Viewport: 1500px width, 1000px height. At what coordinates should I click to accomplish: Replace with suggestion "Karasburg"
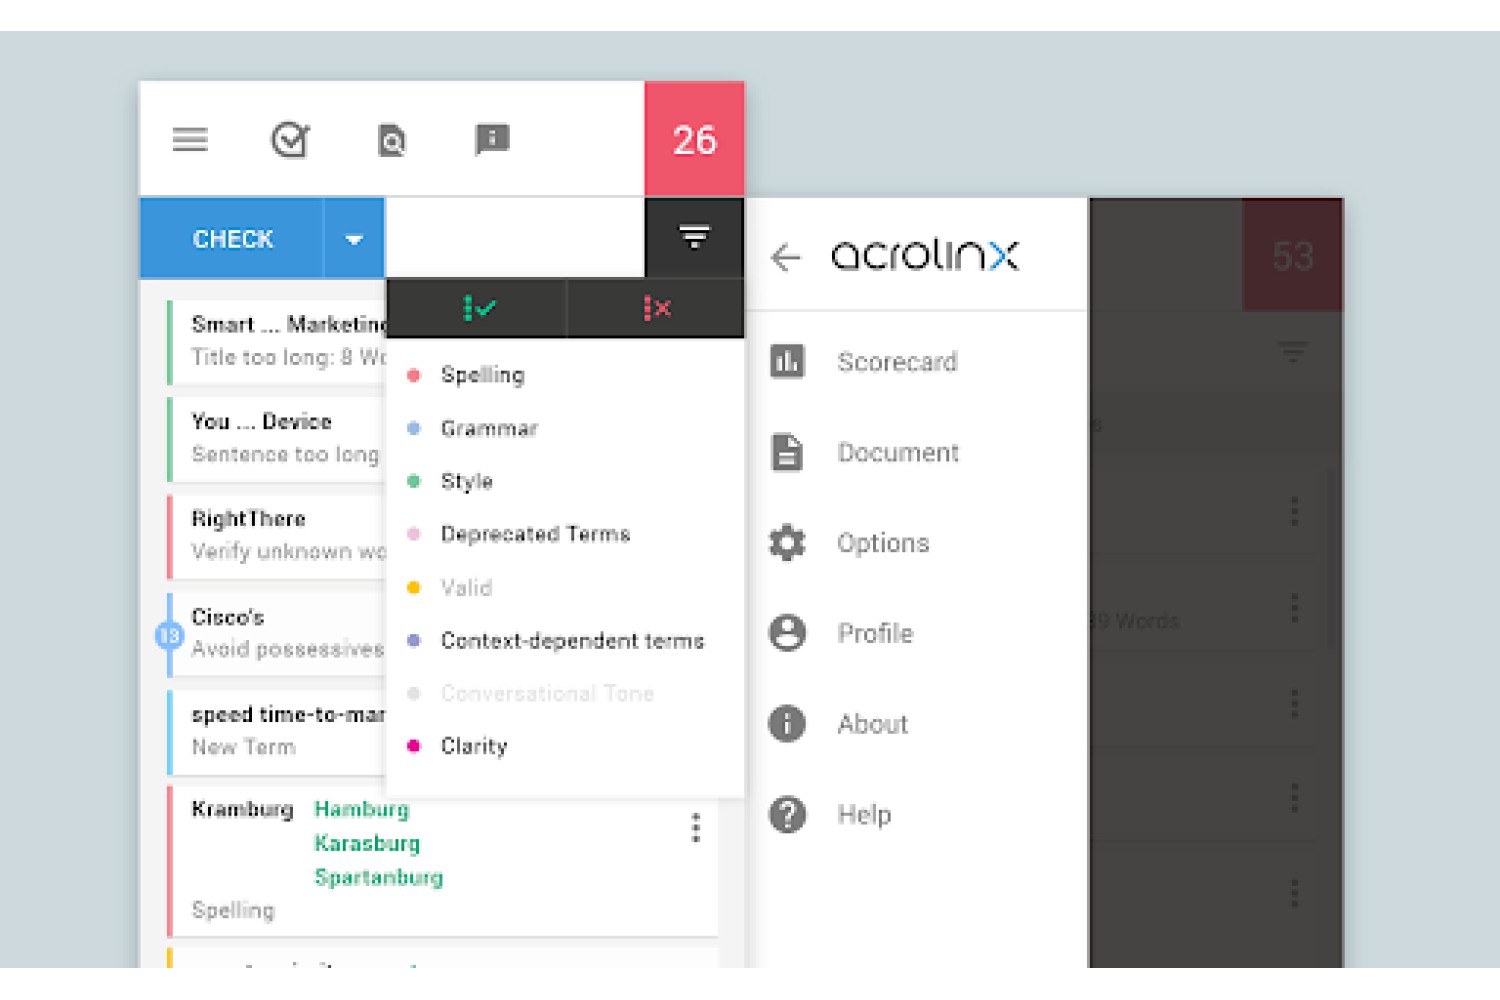tap(367, 843)
